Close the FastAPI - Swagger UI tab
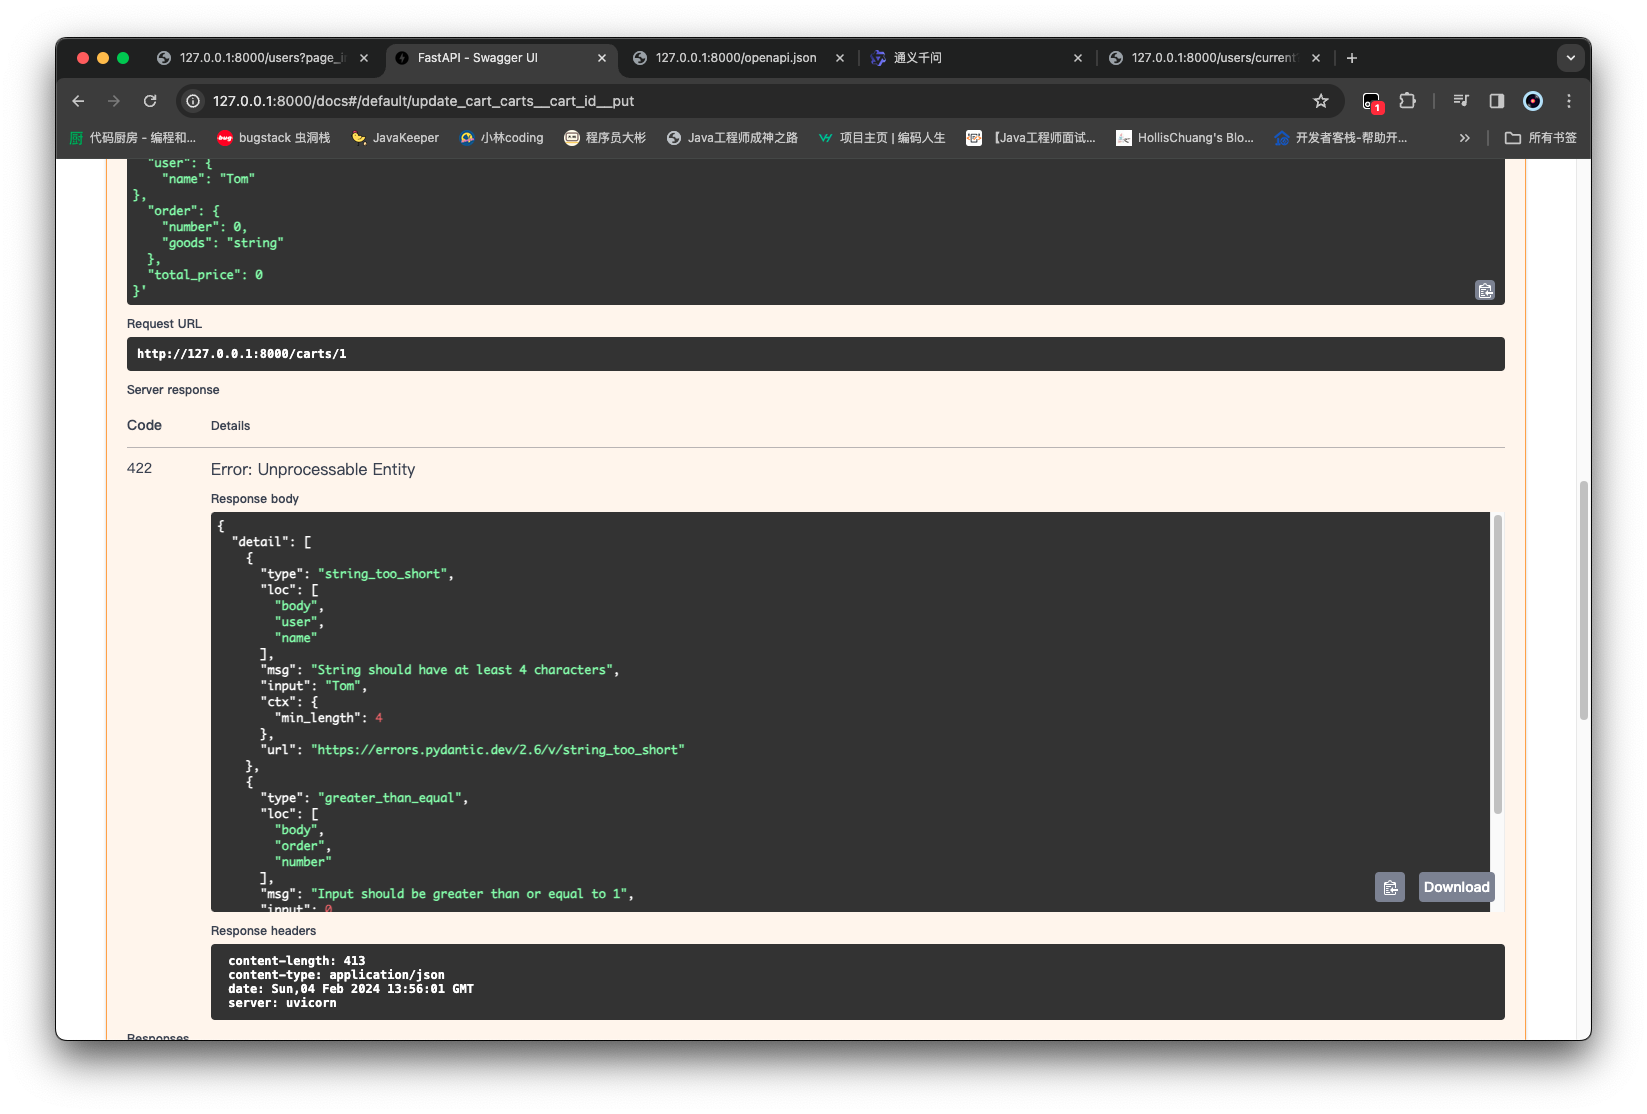This screenshot has height=1114, width=1647. click(602, 58)
